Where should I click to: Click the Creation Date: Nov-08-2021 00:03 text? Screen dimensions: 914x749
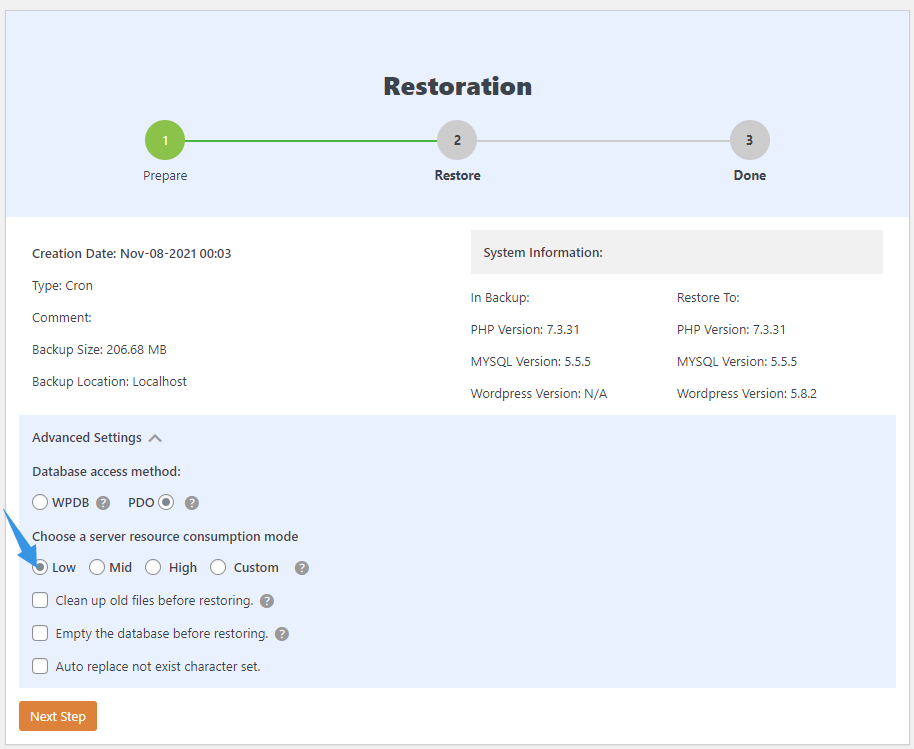pyautogui.click(x=132, y=254)
